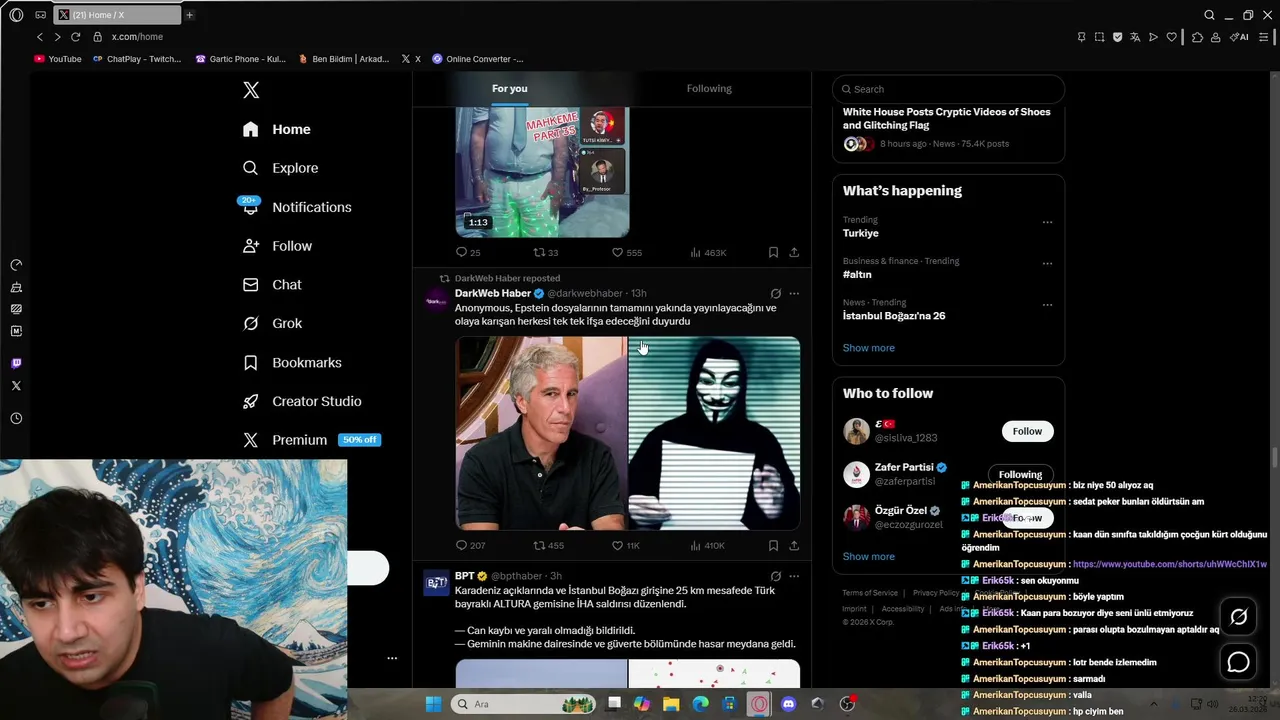Open the Online Converter bookmark

tap(478, 59)
